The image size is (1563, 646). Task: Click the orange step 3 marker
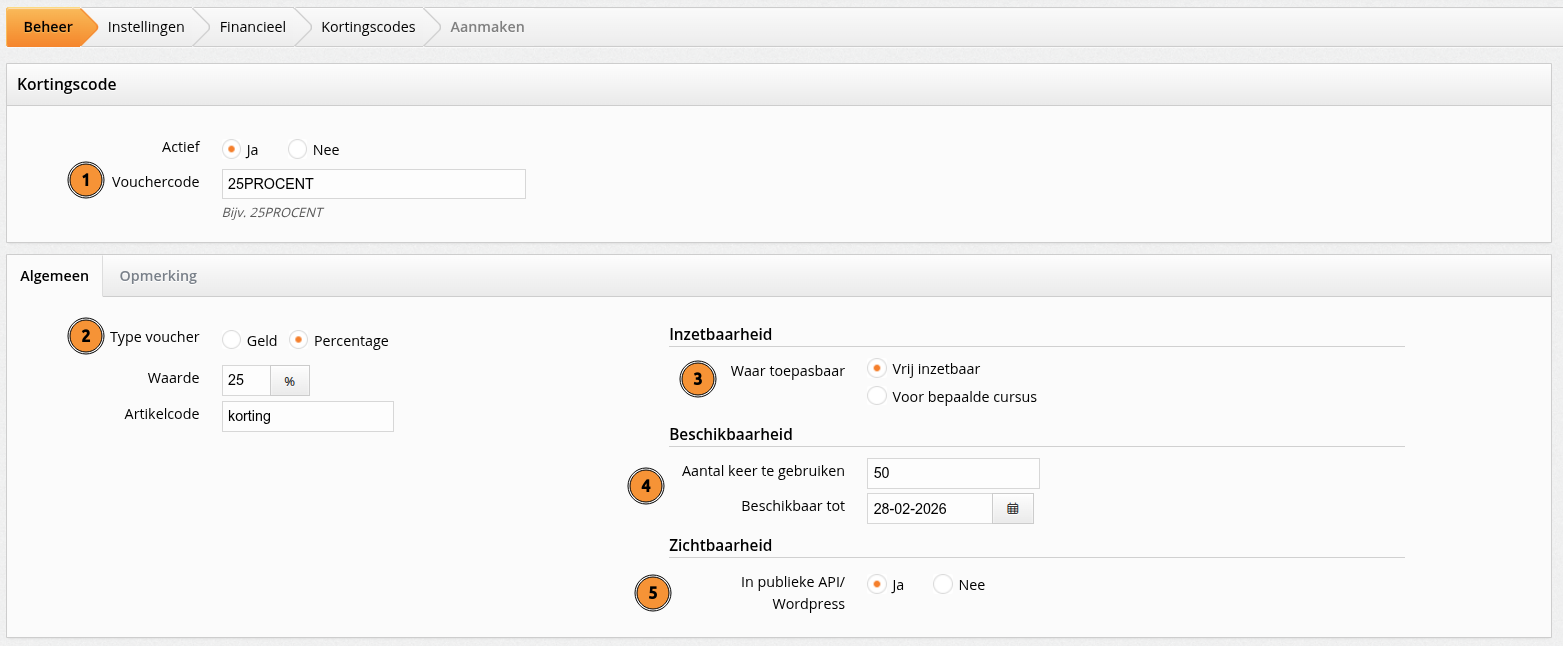click(x=698, y=379)
